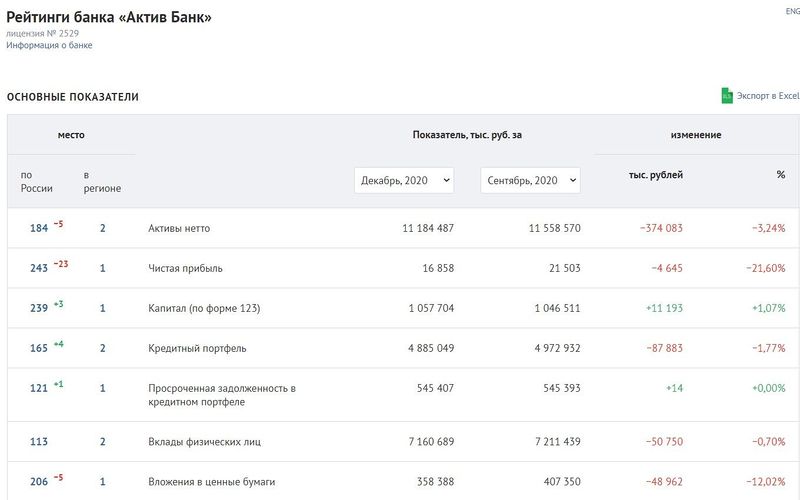This screenshot has height=500, width=800.
Task: Select Просроченная задолженность в кредитном портфеле label
Action: [222, 395]
